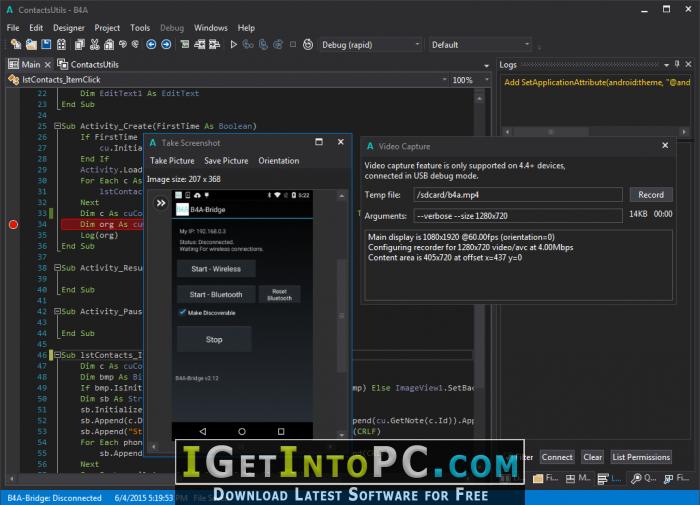Run the project with play icon
The height and width of the screenshot is (505, 700).
tap(233, 45)
